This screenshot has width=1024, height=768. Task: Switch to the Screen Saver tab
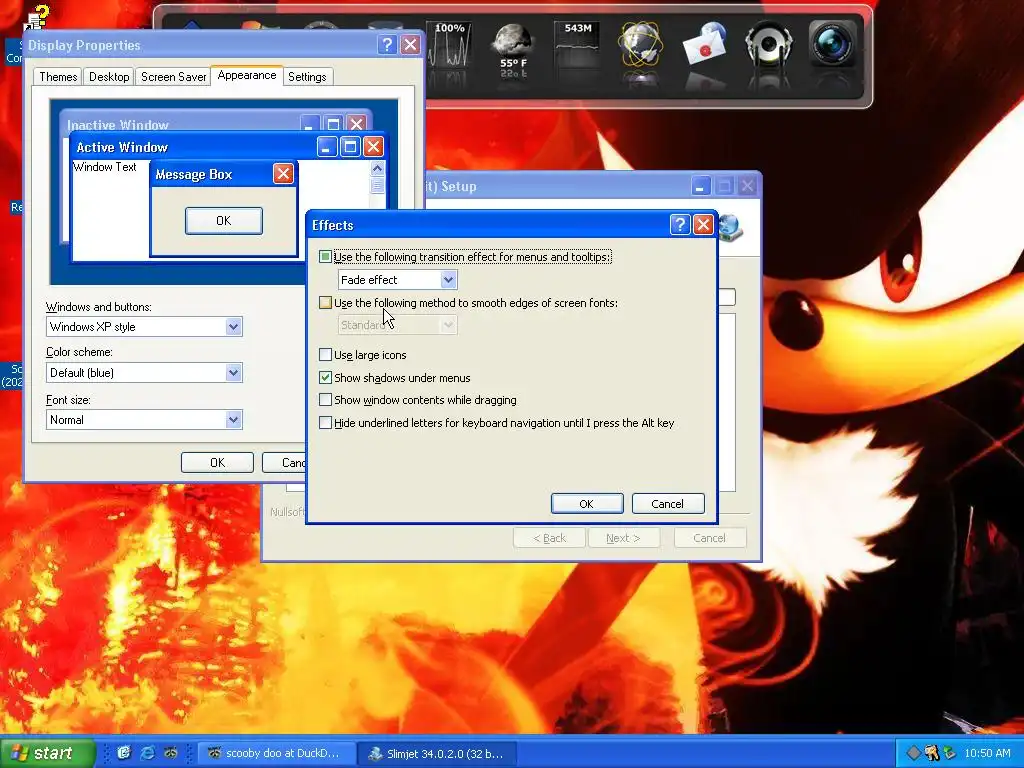tap(173, 77)
